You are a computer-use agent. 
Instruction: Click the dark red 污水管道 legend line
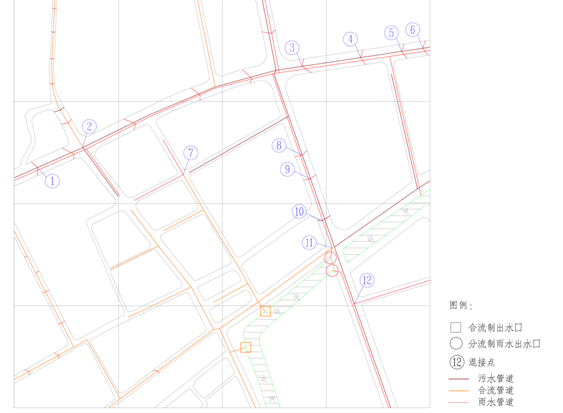click(459, 379)
